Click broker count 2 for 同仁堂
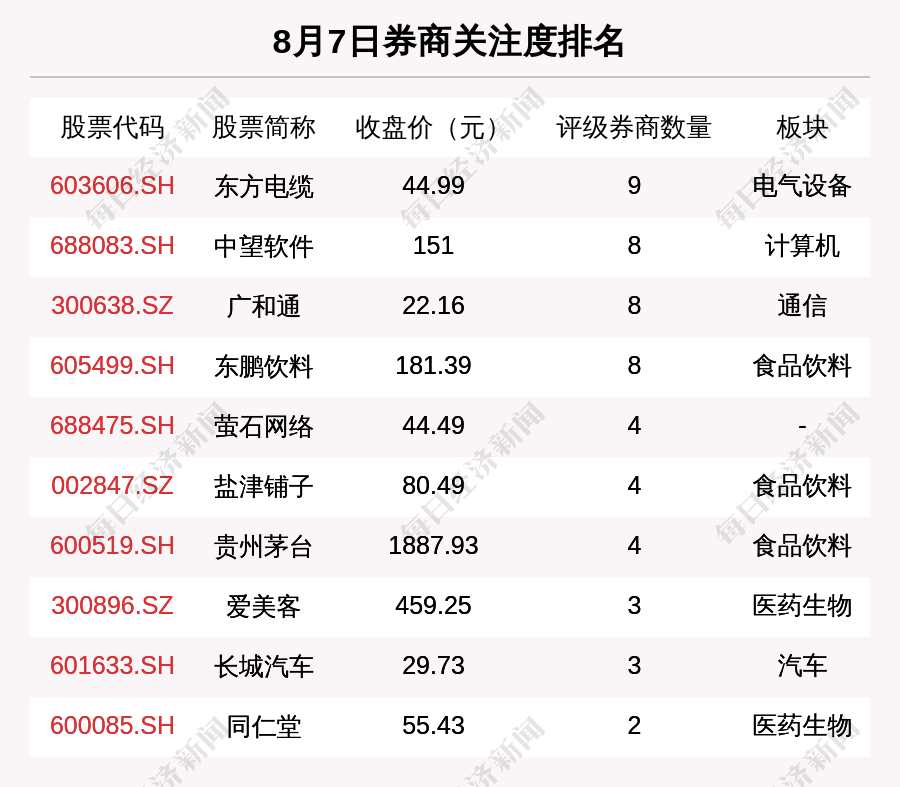The image size is (900, 787). pyautogui.click(x=634, y=726)
